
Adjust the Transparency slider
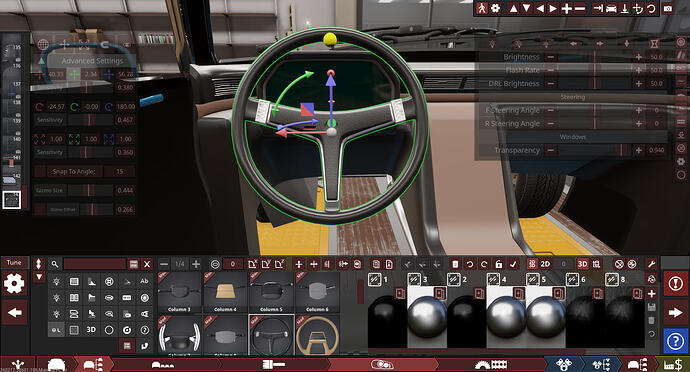coord(595,150)
